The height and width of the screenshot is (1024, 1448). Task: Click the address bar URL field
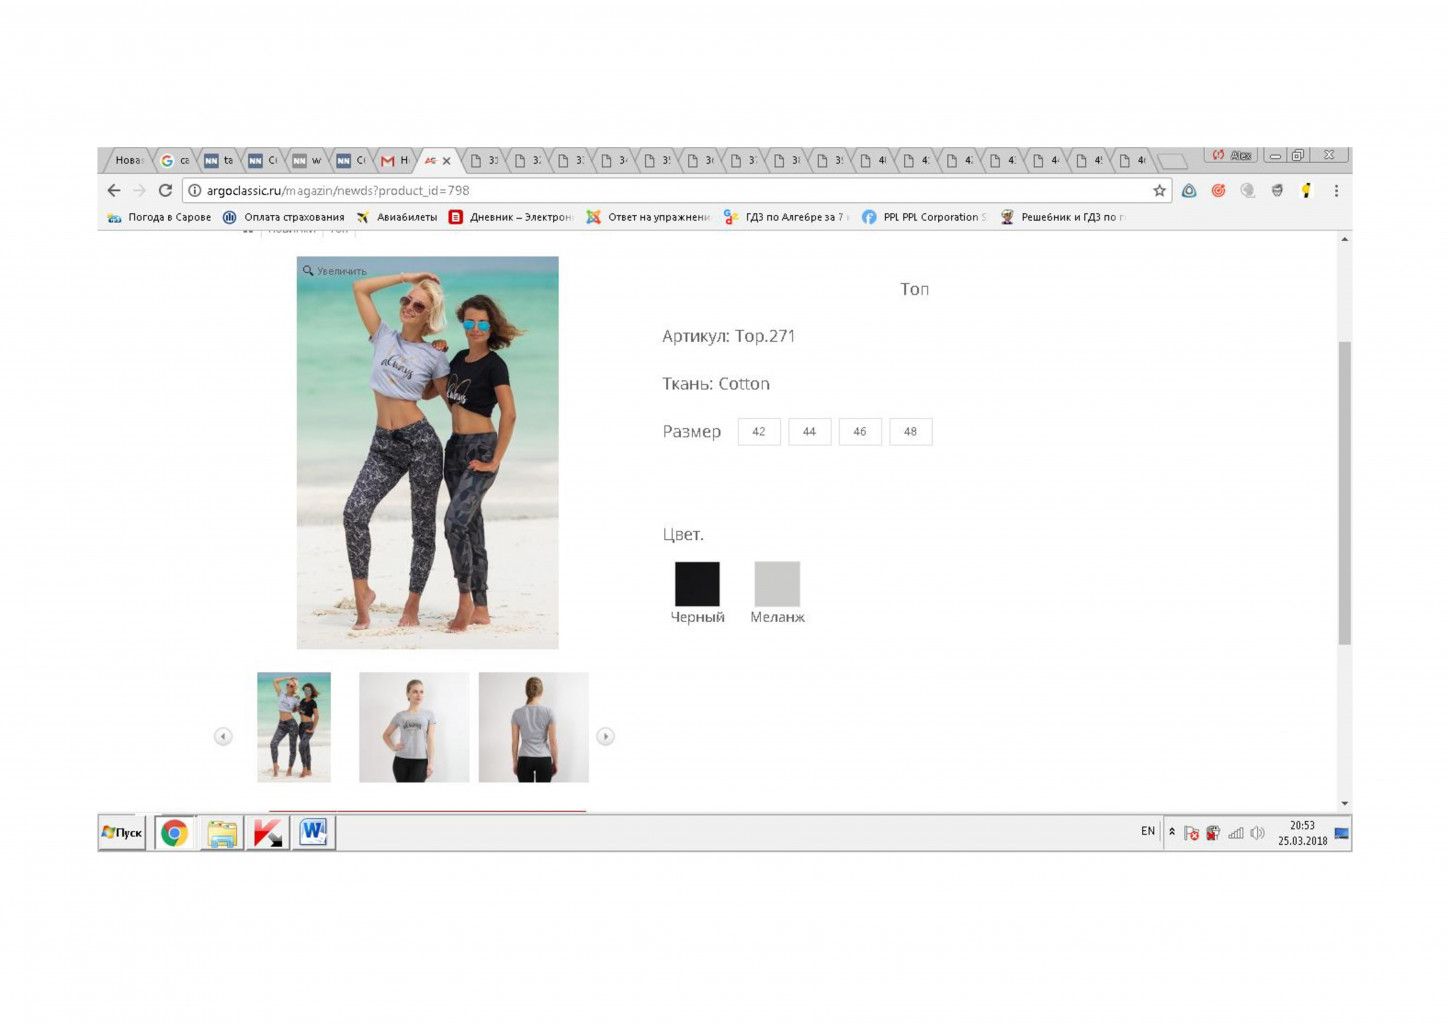pos(670,190)
